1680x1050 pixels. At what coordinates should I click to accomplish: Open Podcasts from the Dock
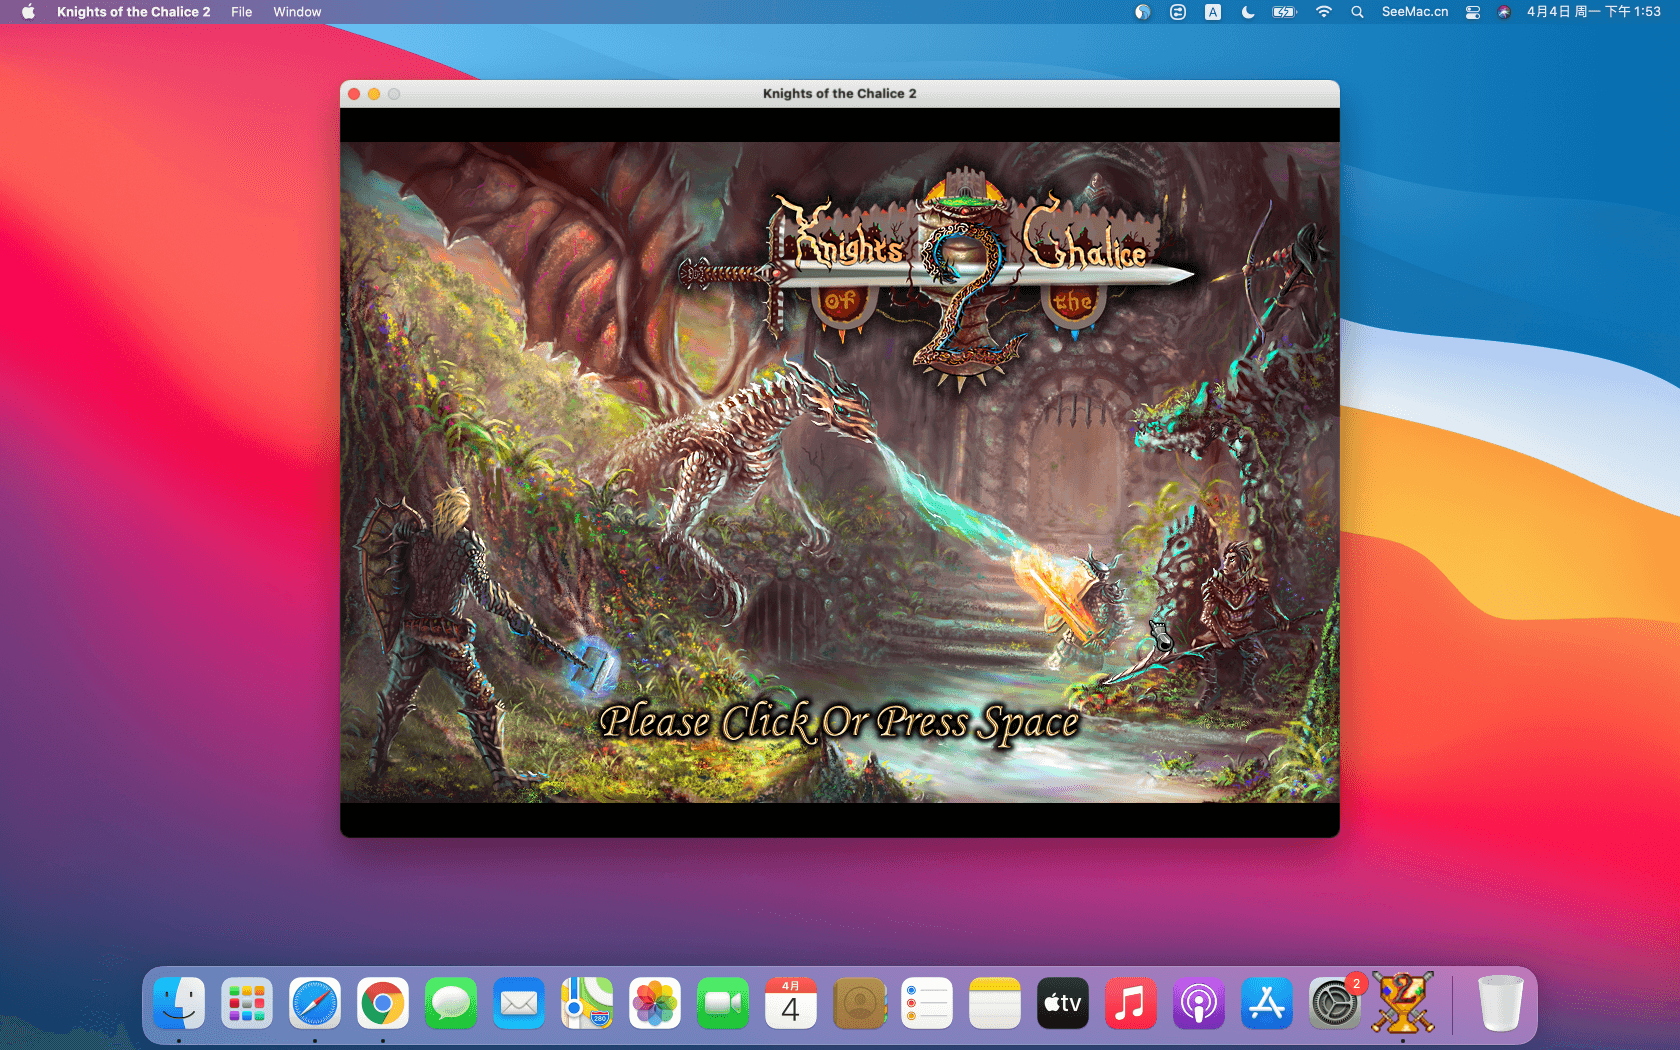pos(1199,1003)
